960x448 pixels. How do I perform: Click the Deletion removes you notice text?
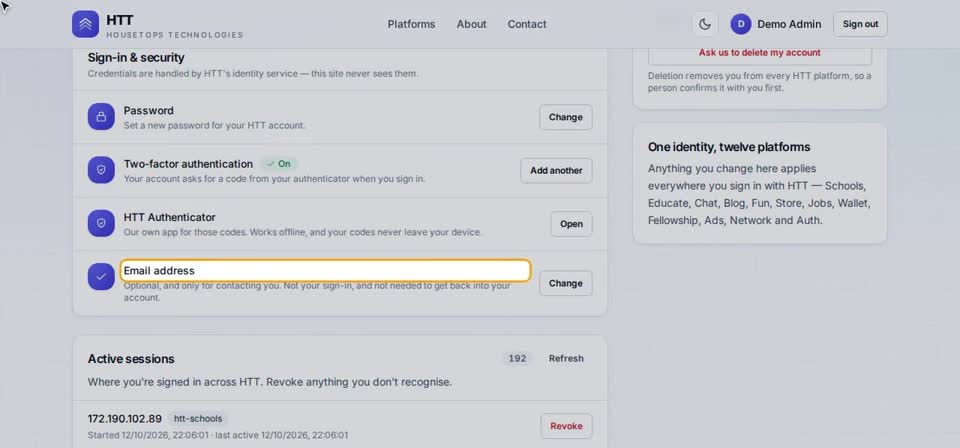[759, 82]
